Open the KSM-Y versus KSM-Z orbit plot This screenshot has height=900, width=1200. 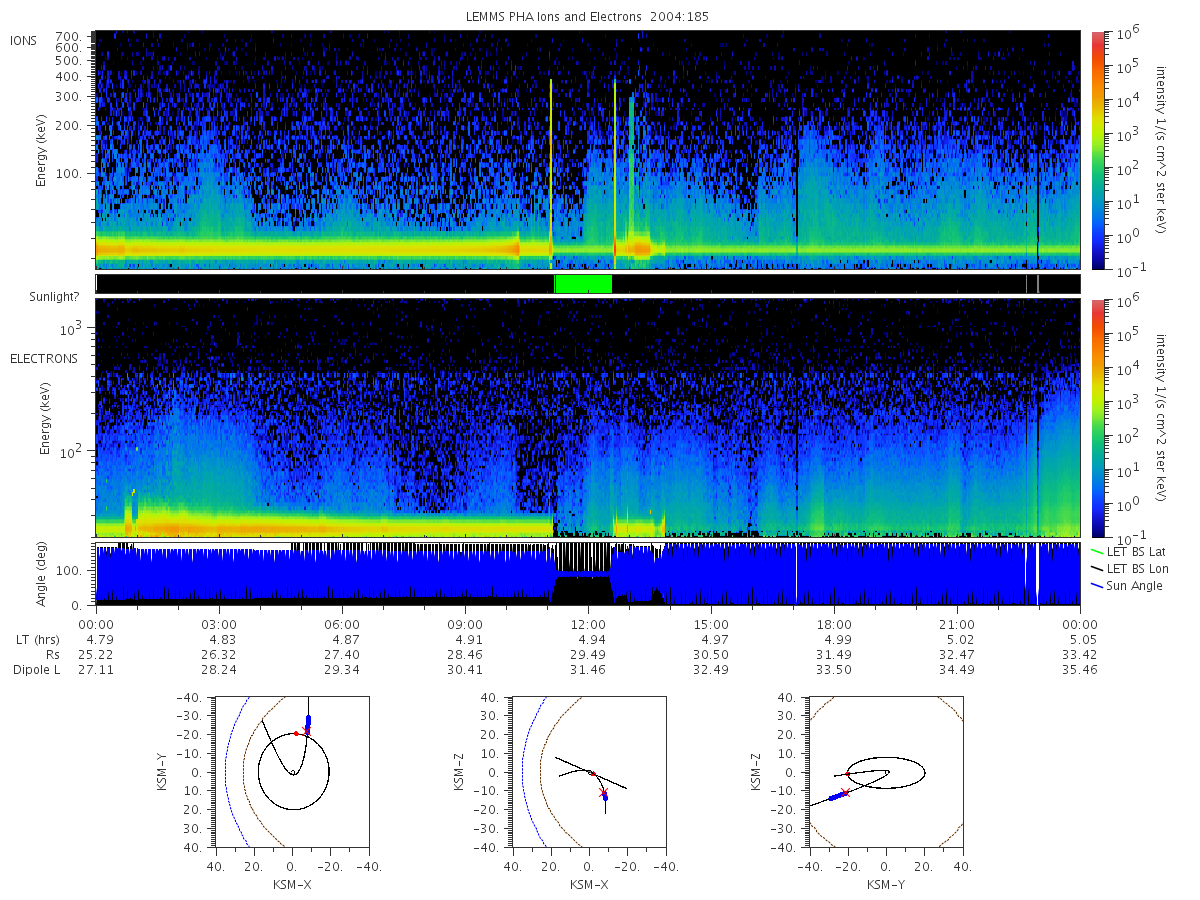click(886, 772)
